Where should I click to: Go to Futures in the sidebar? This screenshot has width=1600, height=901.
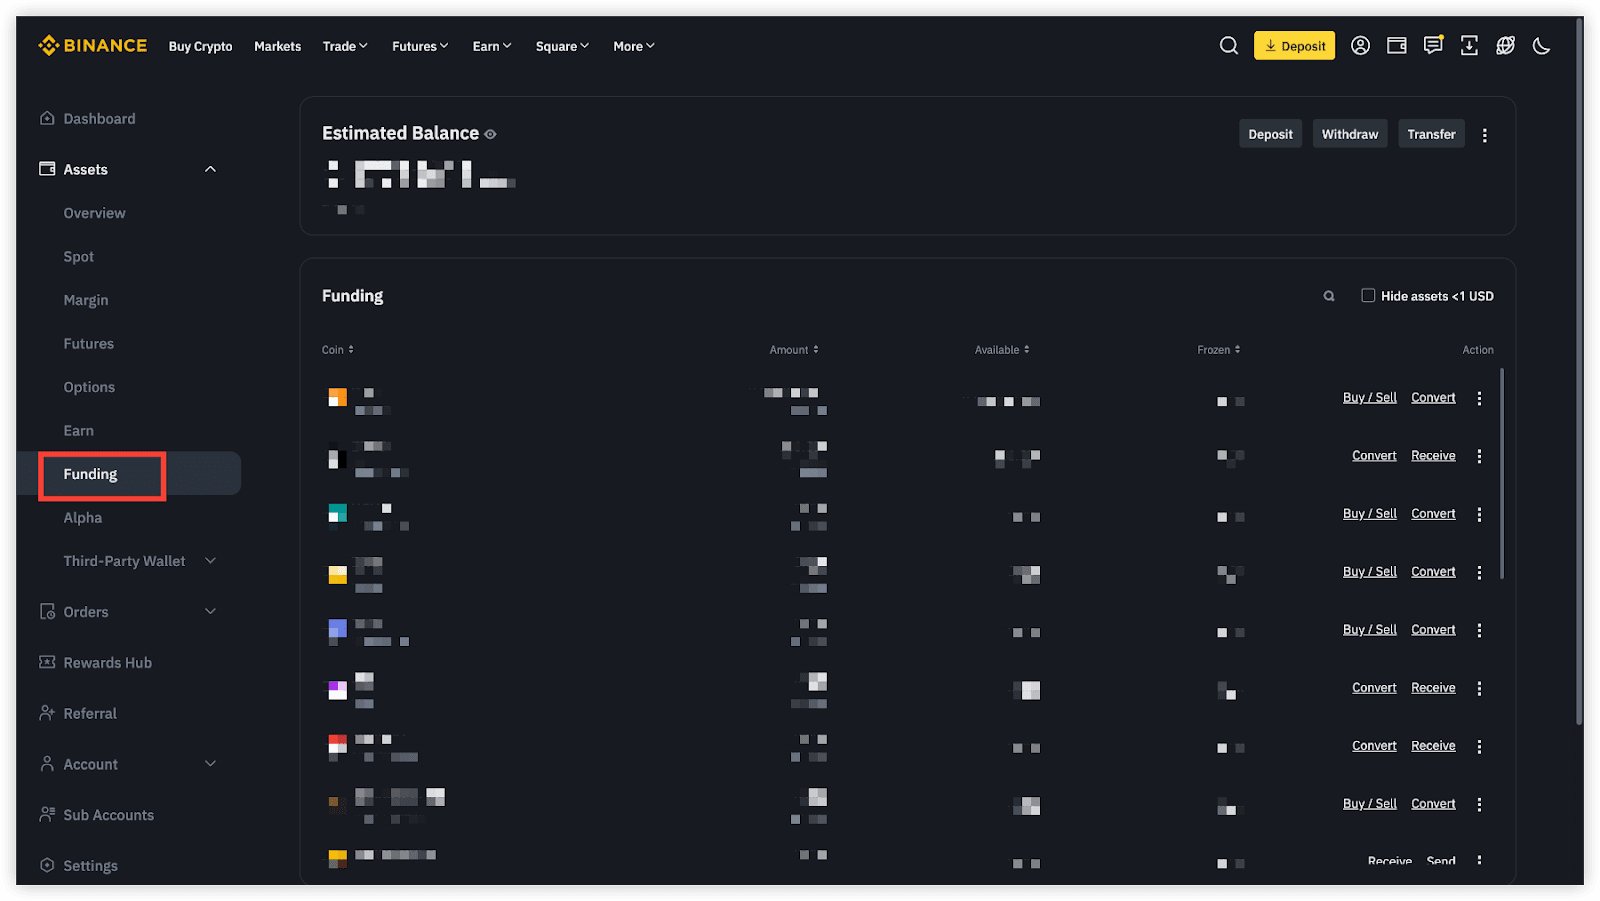pos(89,344)
